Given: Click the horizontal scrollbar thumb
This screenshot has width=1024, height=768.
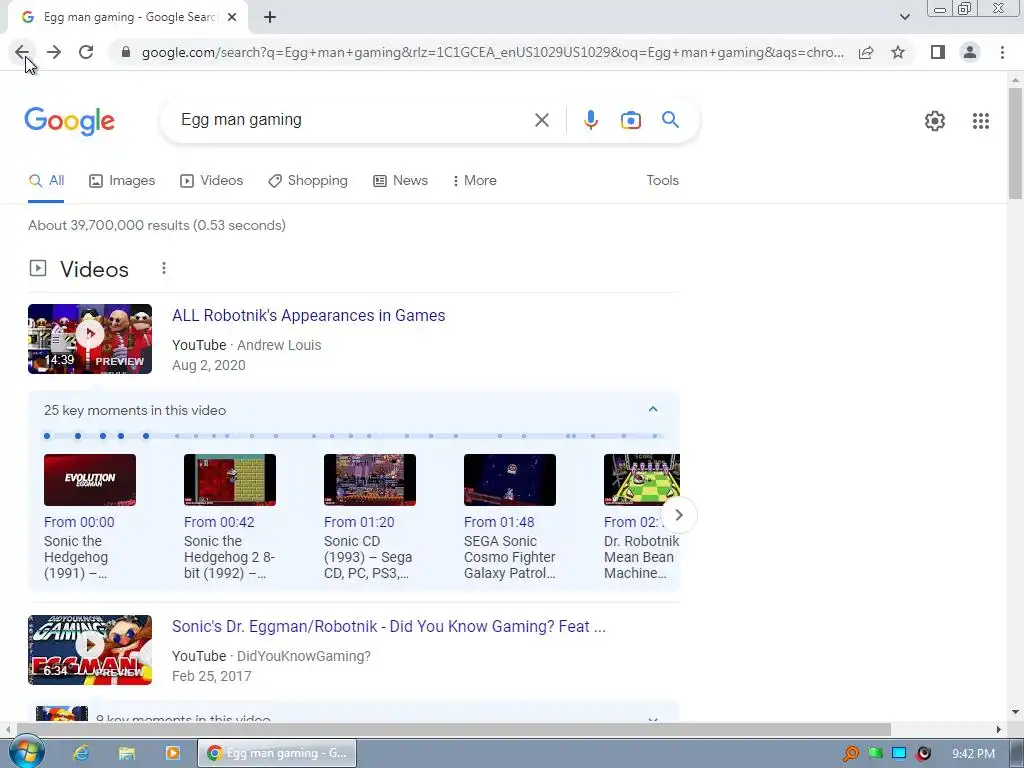Looking at the screenshot, I should coord(454,729).
